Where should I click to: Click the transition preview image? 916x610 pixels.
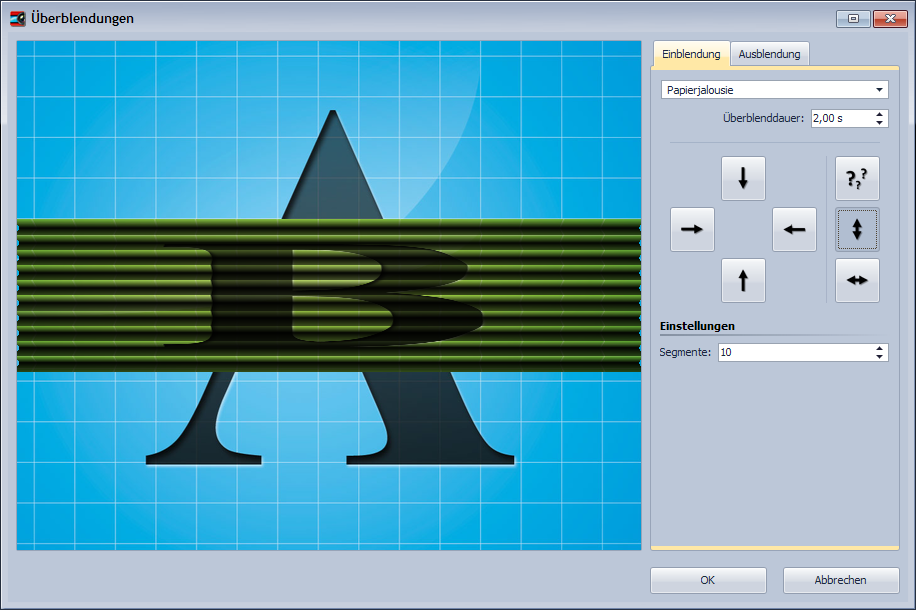point(329,295)
